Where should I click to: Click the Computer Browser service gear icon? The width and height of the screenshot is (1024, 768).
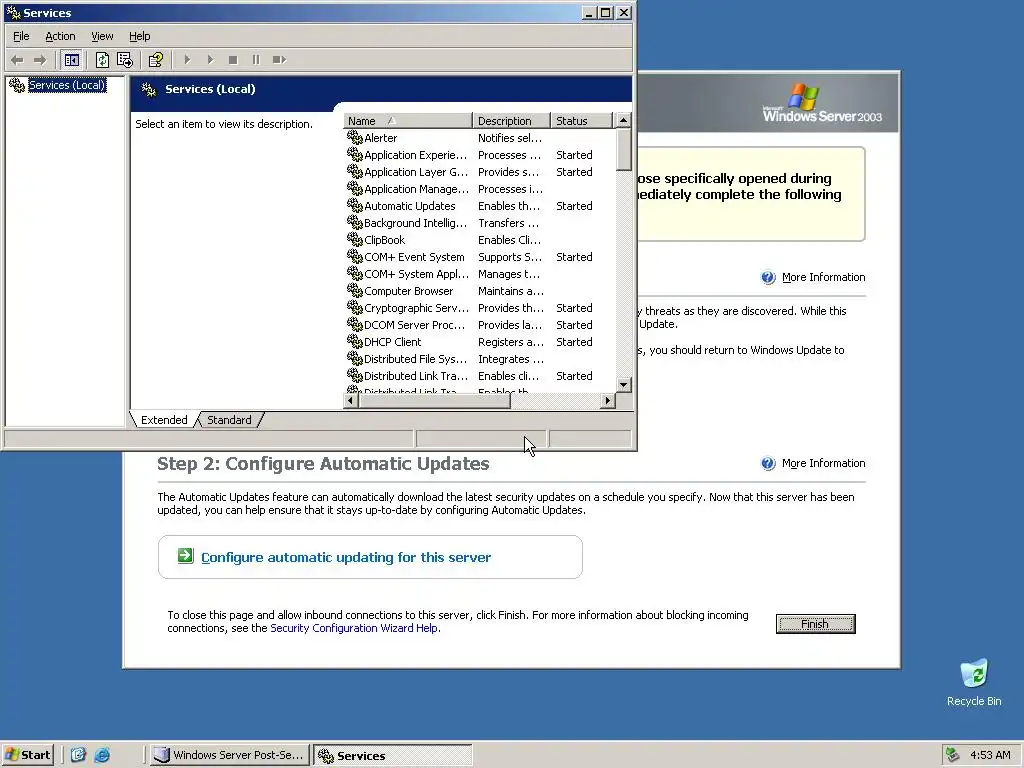coord(355,291)
